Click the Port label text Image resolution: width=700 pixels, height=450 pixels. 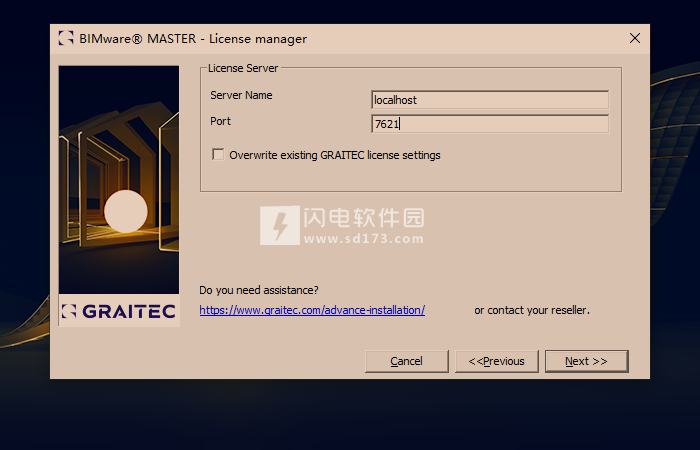click(x=221, y=121)
